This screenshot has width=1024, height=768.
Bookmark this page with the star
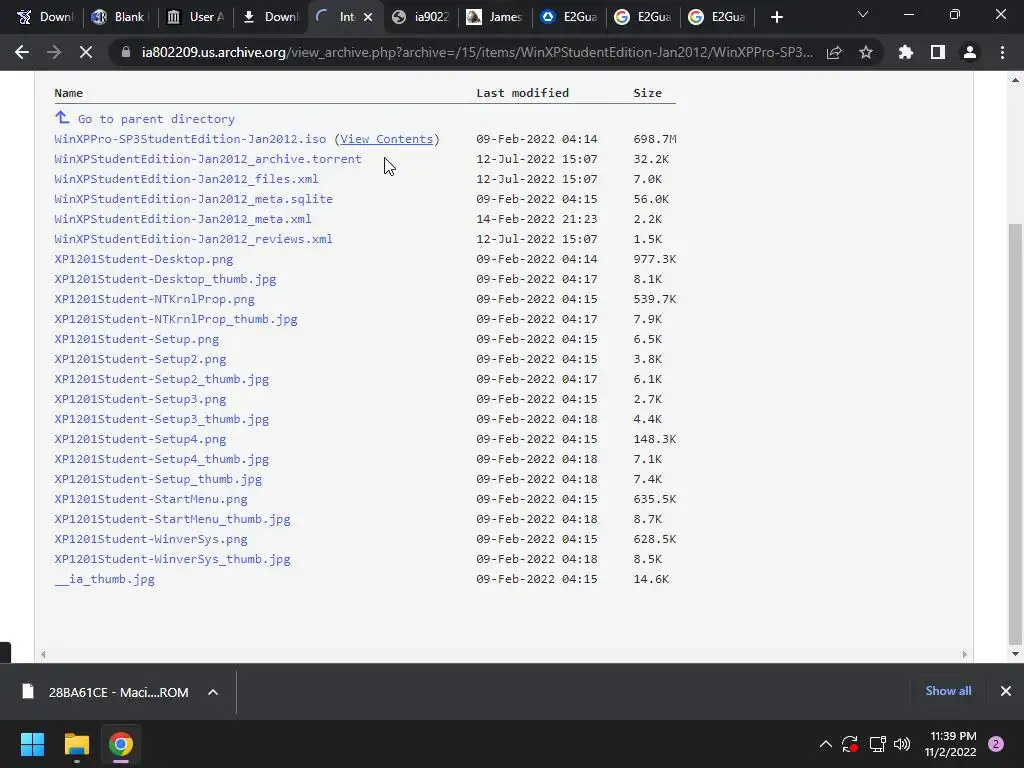866,52
